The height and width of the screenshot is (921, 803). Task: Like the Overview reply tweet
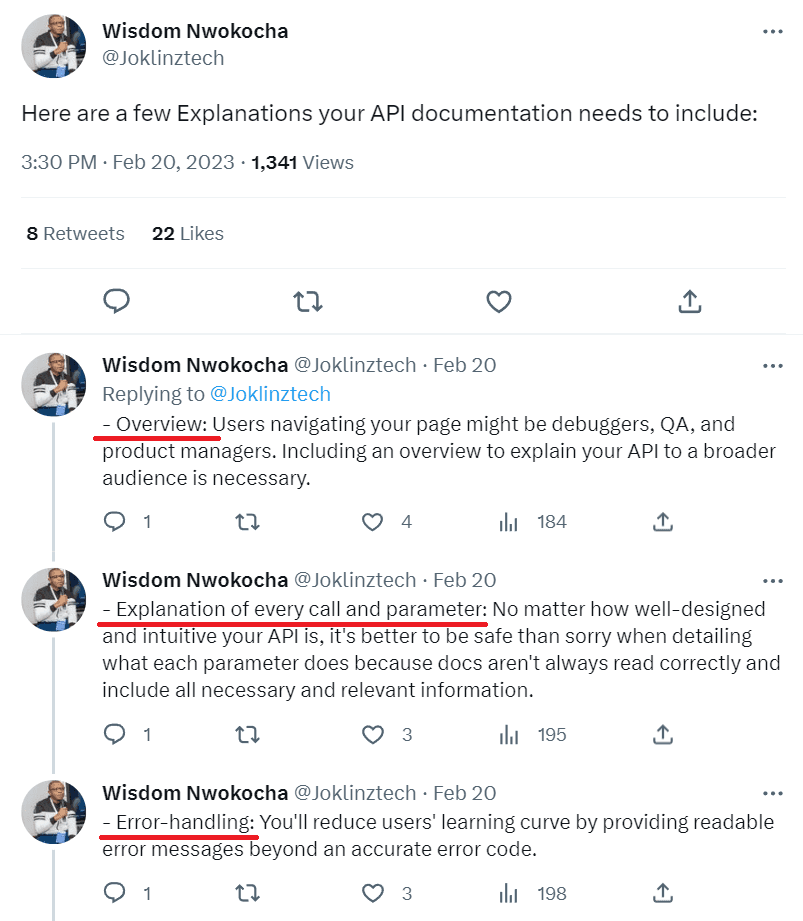pyautogui.click(x=372, y=522)
